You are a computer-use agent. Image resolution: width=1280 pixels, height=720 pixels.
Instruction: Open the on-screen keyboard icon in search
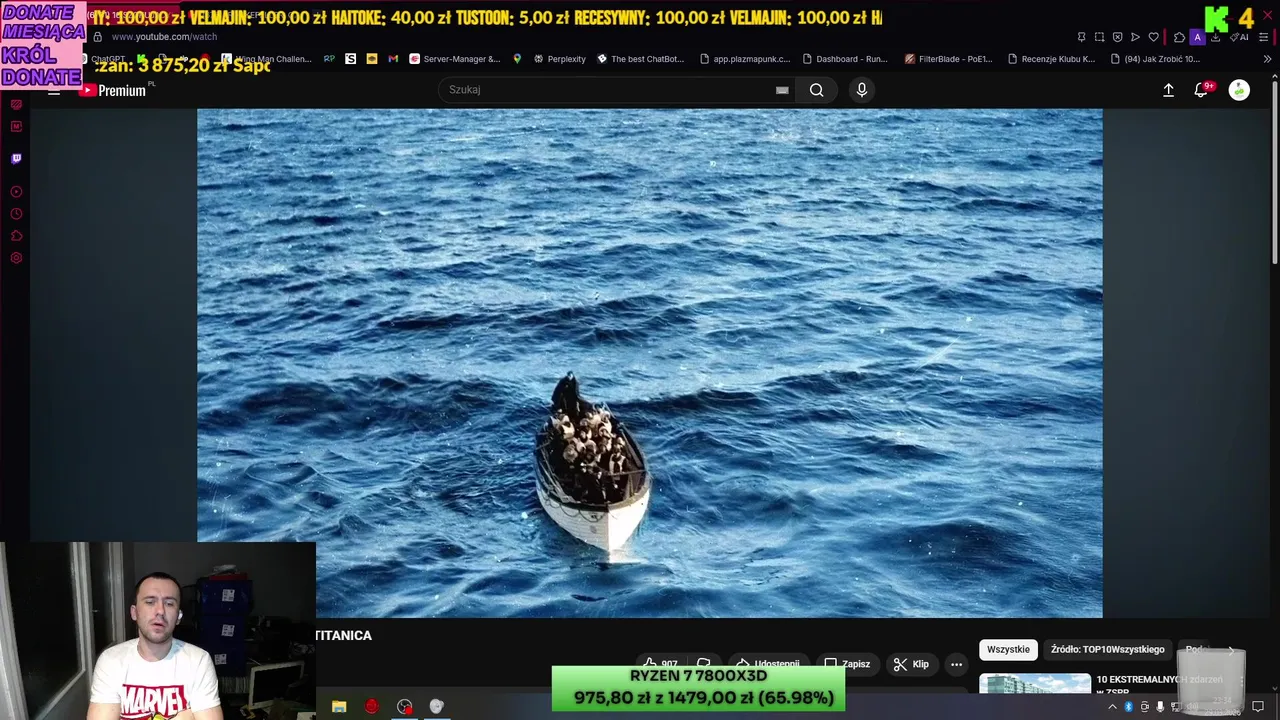pyautogui.click(x=782, y=90)
